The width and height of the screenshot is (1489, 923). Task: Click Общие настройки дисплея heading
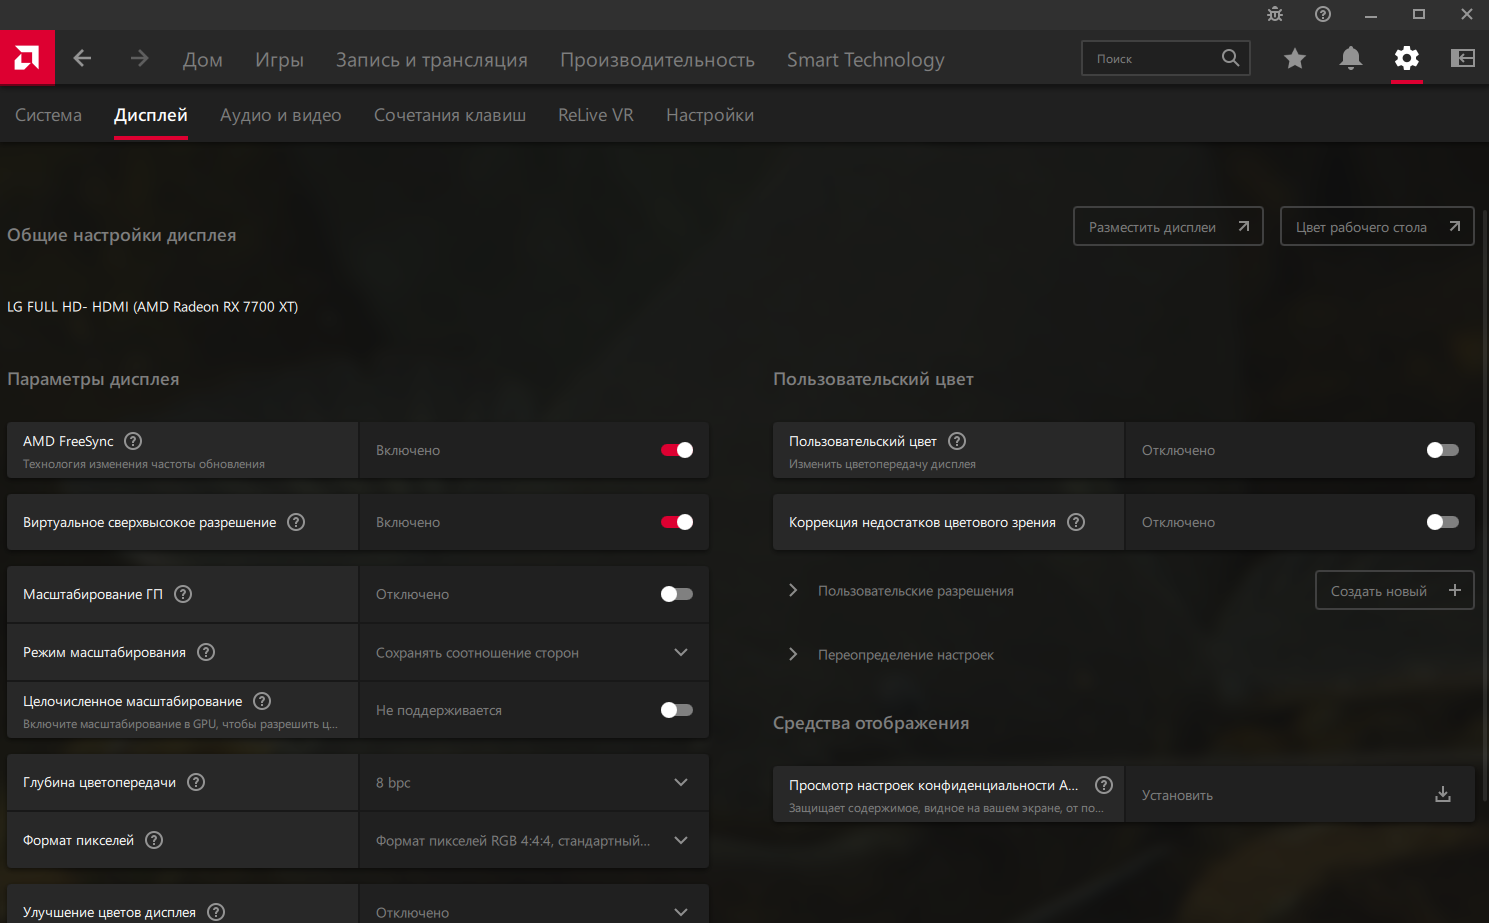pyautogui.click(x=122, y=235)
